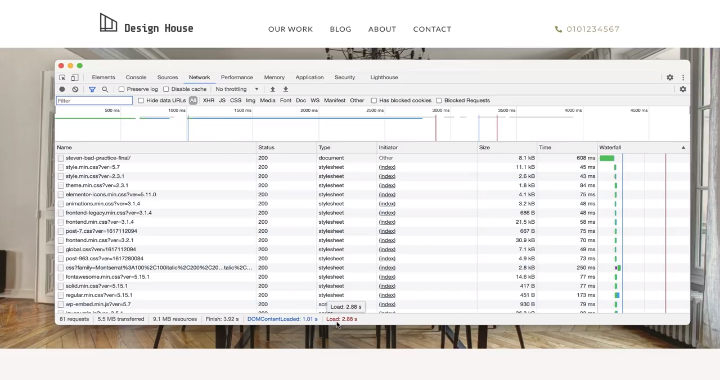The height and width of the screenshot is (380, 720).
Task: Switch to the Console tab
Action: (x=136, y=78)
